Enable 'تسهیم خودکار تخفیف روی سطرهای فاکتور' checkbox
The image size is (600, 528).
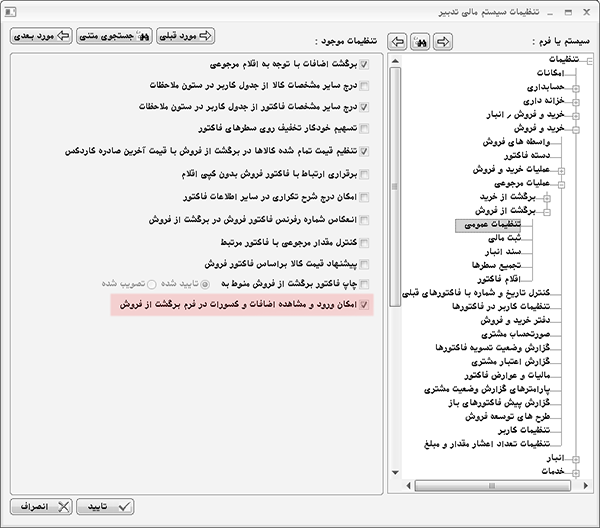tap(364, 128)
